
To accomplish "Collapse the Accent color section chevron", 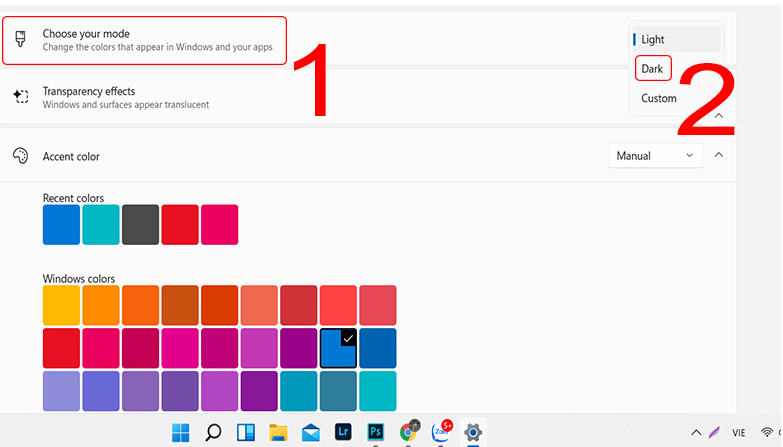I will point(719,155).
